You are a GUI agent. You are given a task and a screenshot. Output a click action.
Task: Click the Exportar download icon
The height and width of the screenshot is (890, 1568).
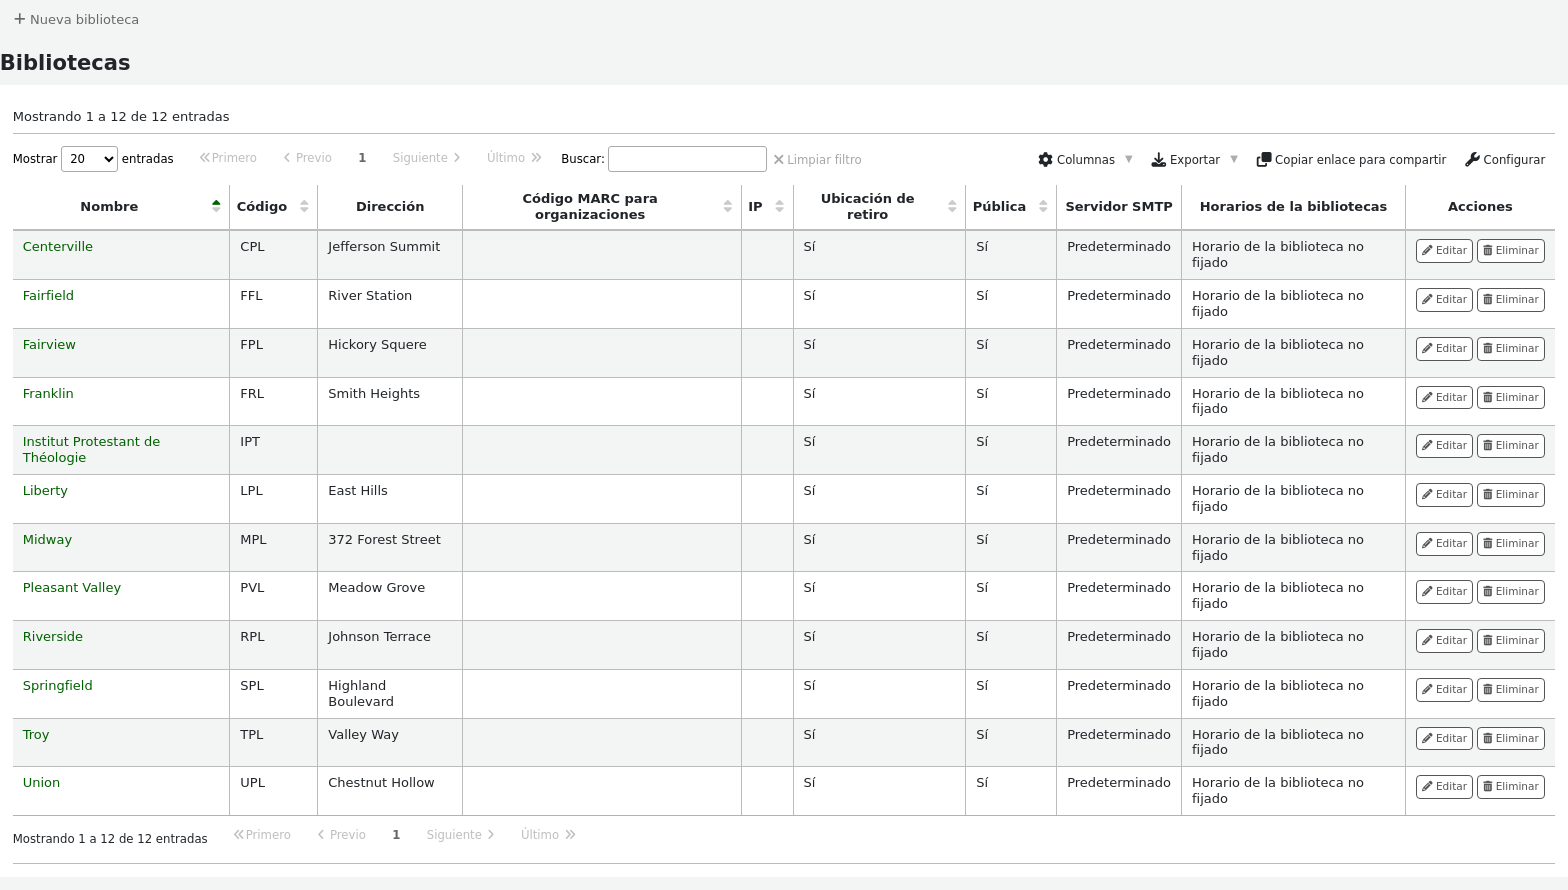(x=1158, y=160)
